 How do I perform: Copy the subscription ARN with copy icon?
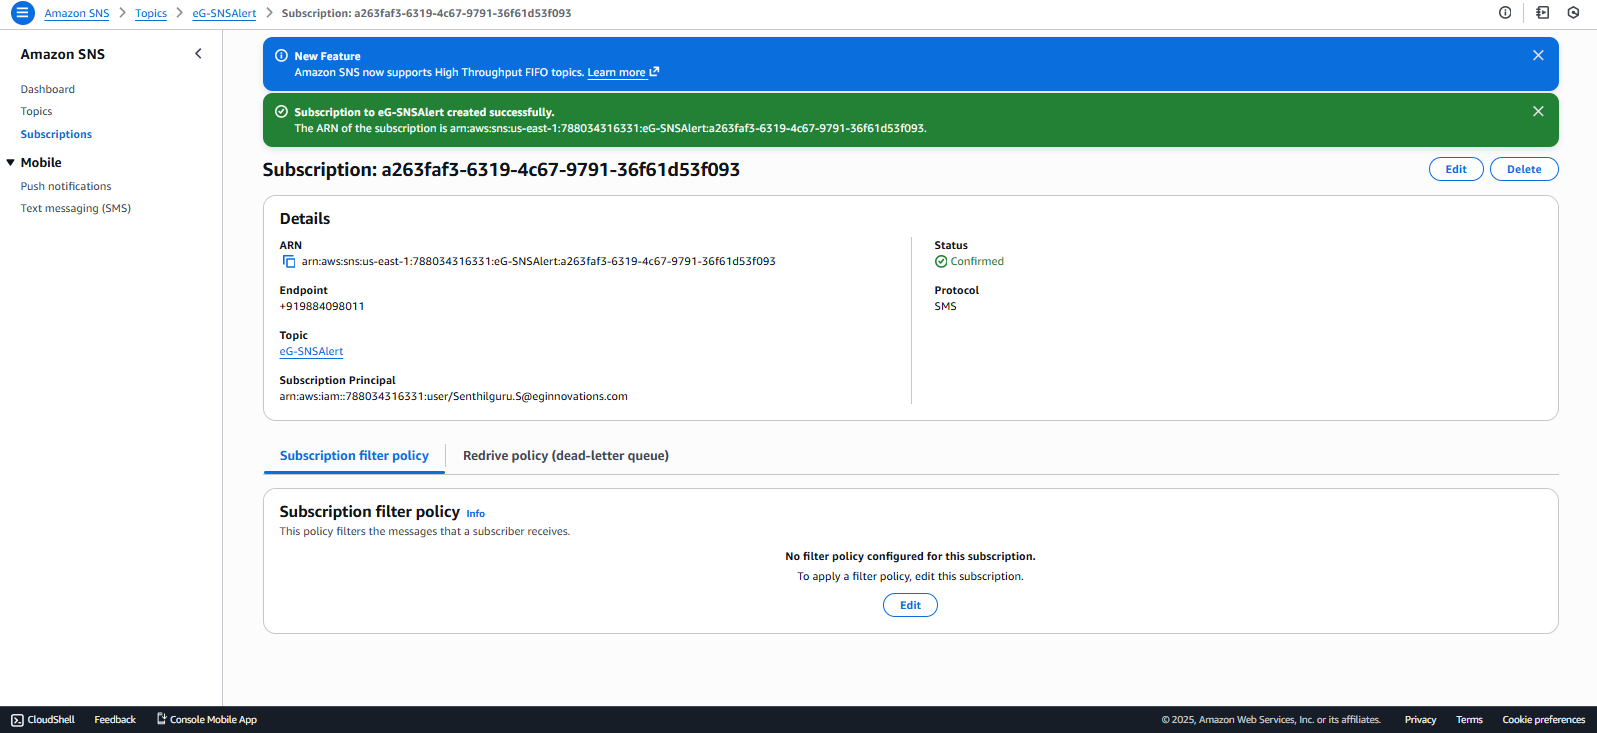(289, 262)
